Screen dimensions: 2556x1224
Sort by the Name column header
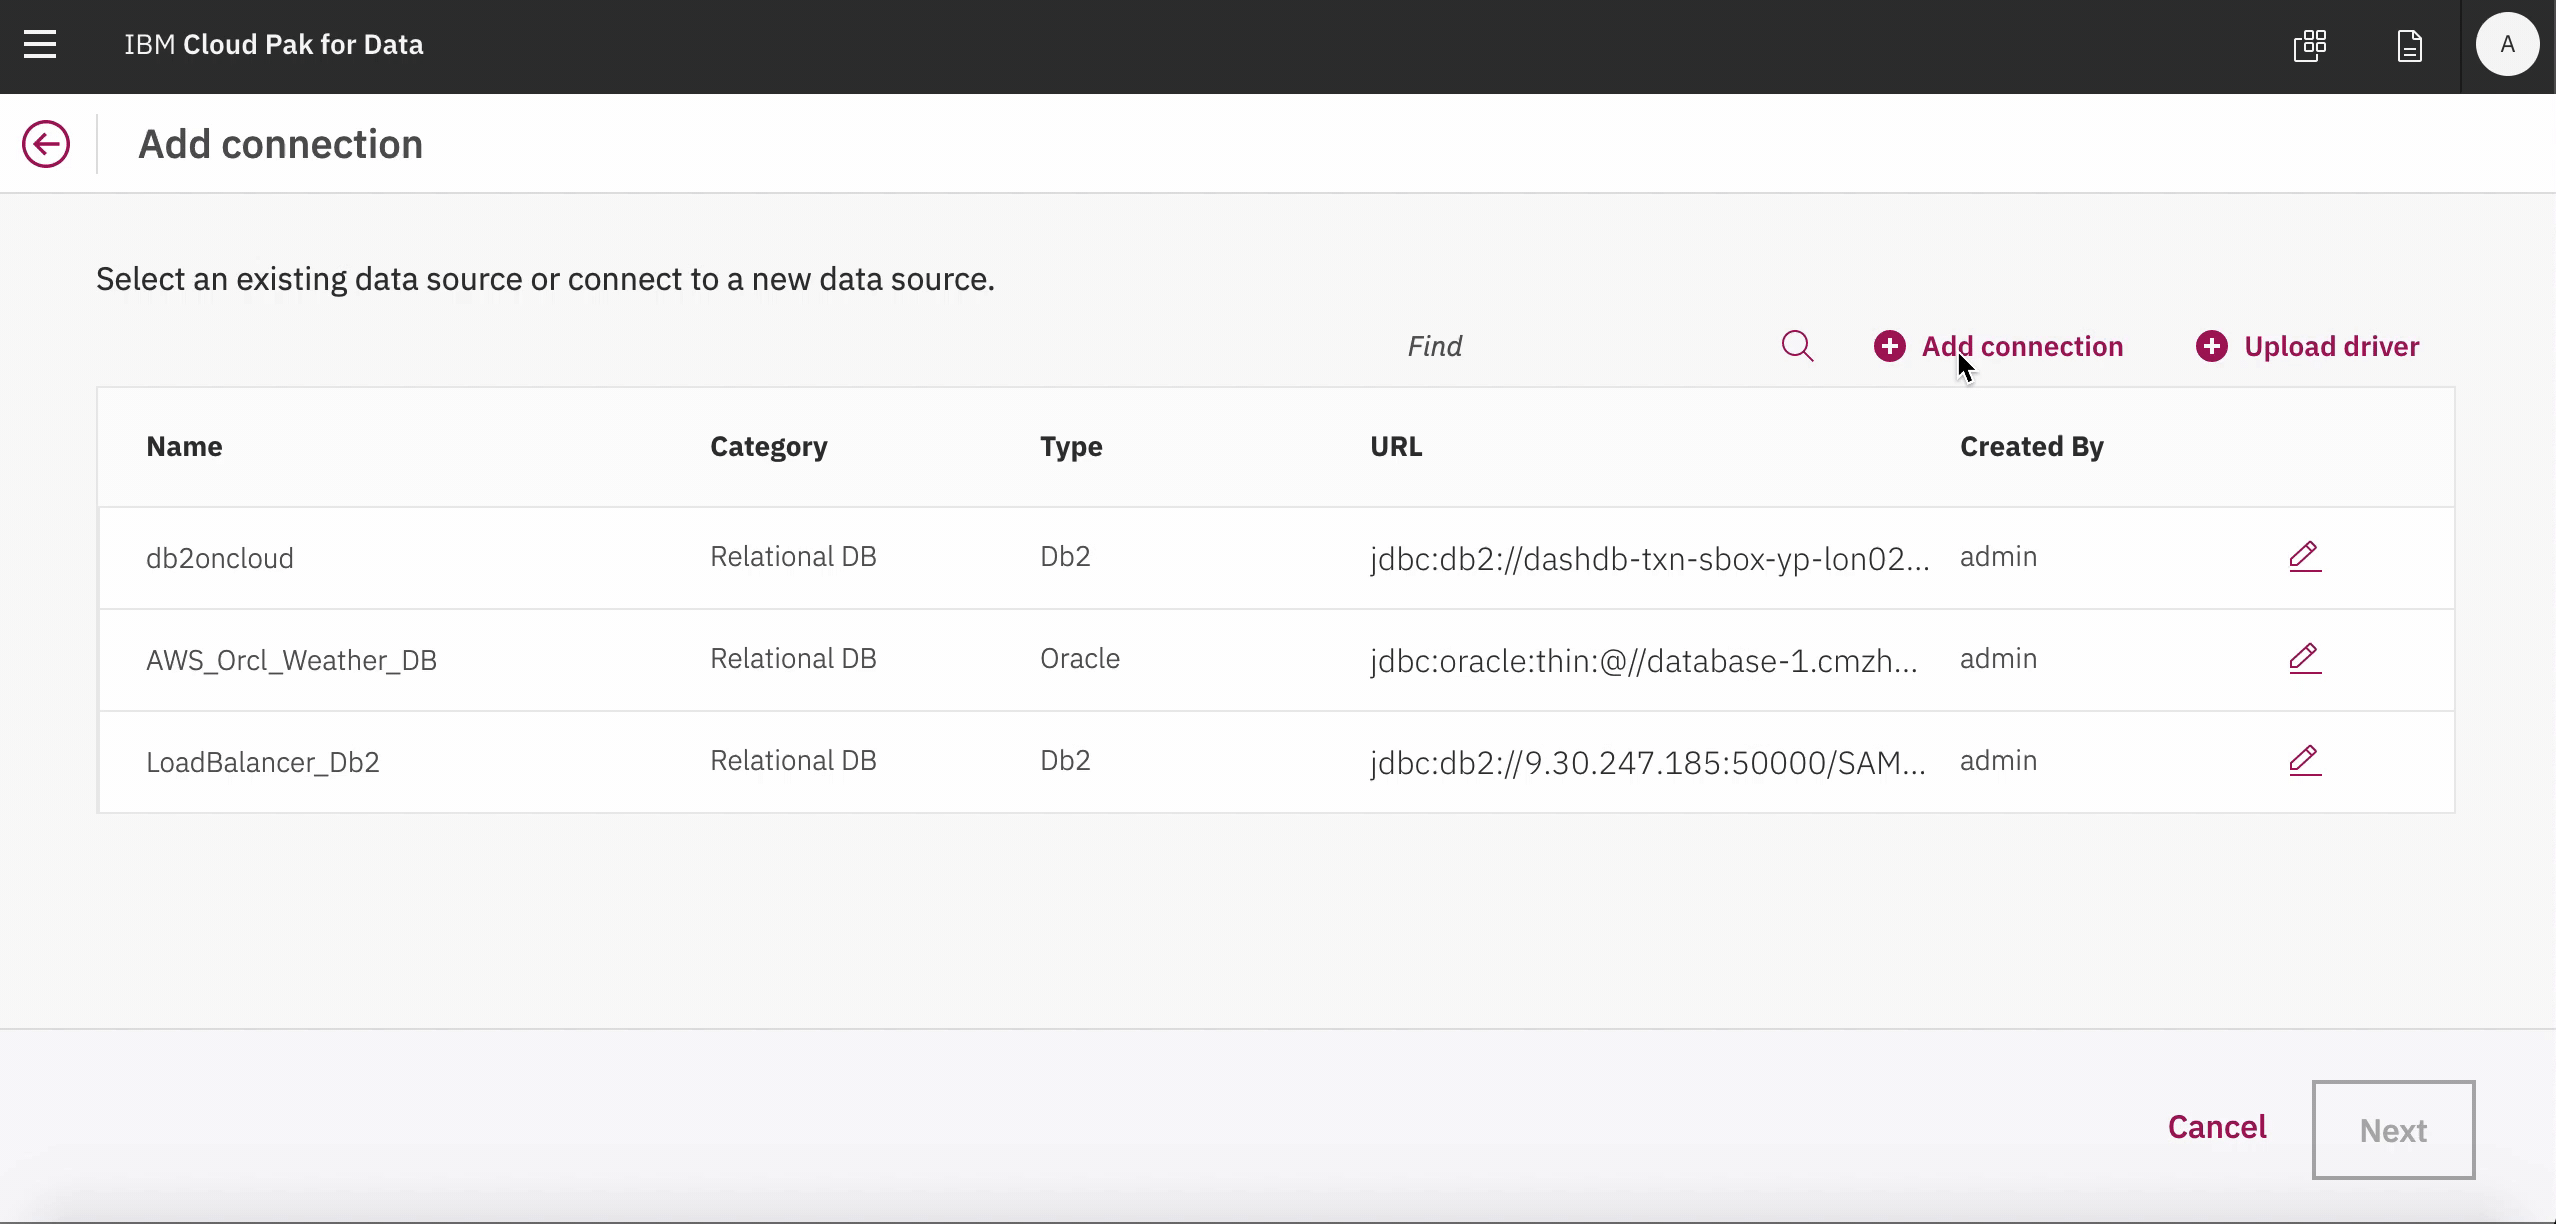point(184,446)
